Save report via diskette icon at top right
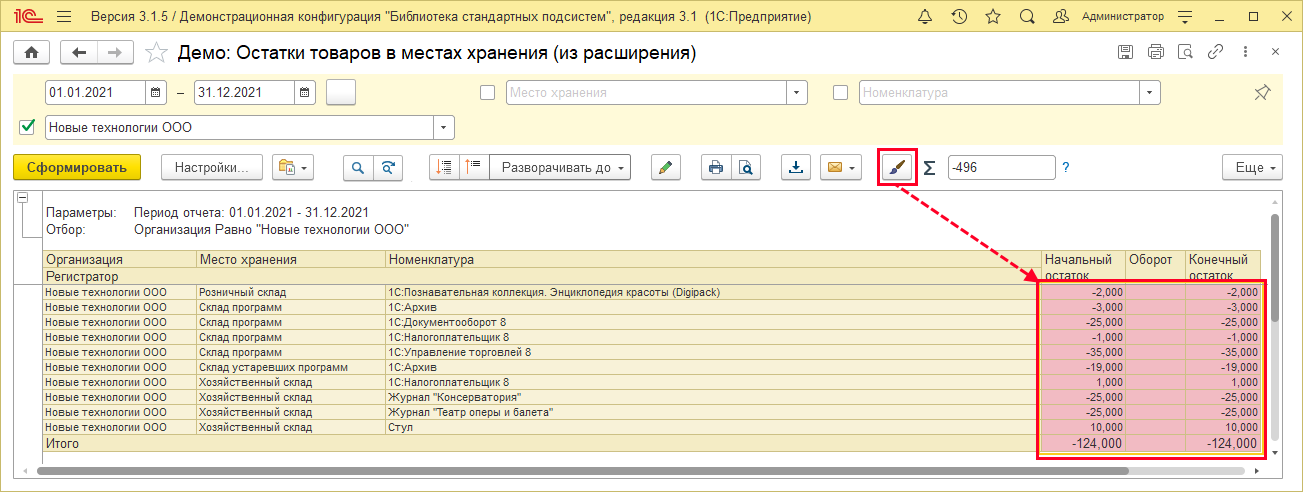This screenshot has height=492, width=1303. [1126, 52]
